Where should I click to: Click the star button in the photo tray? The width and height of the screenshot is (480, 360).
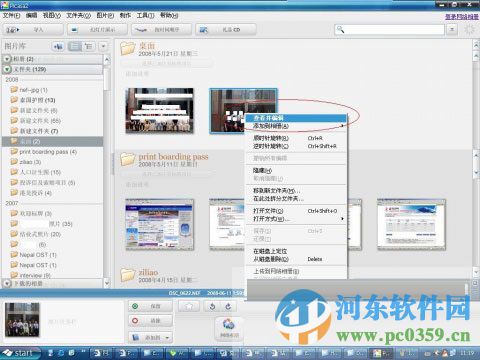189,306
